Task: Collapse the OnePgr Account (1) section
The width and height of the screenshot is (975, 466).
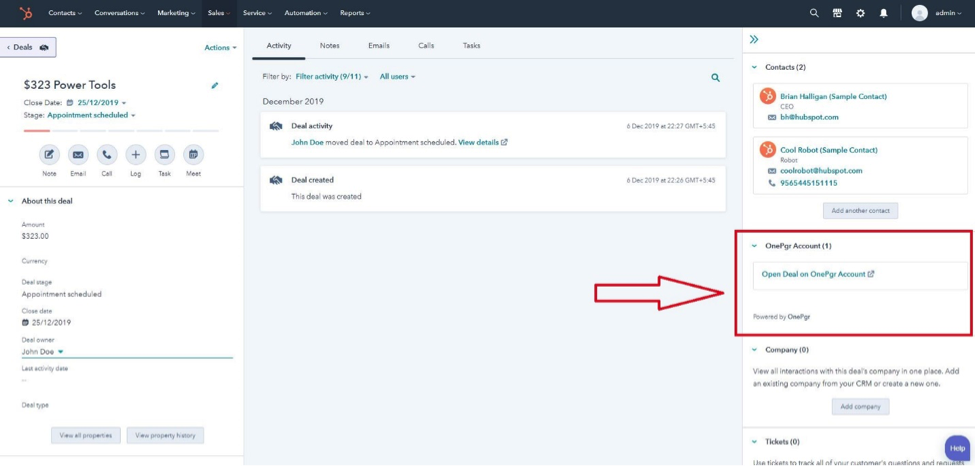Action: click(754, 246)
